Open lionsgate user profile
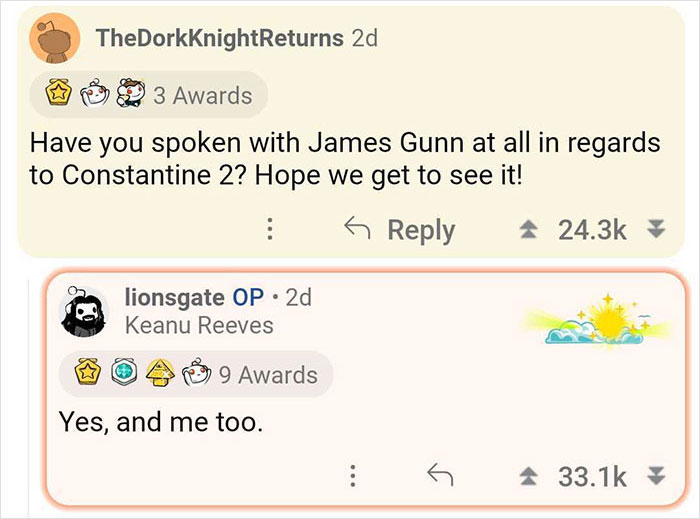Image resolution: width=700 pixels, height=519 pixels. coord(174,297)
